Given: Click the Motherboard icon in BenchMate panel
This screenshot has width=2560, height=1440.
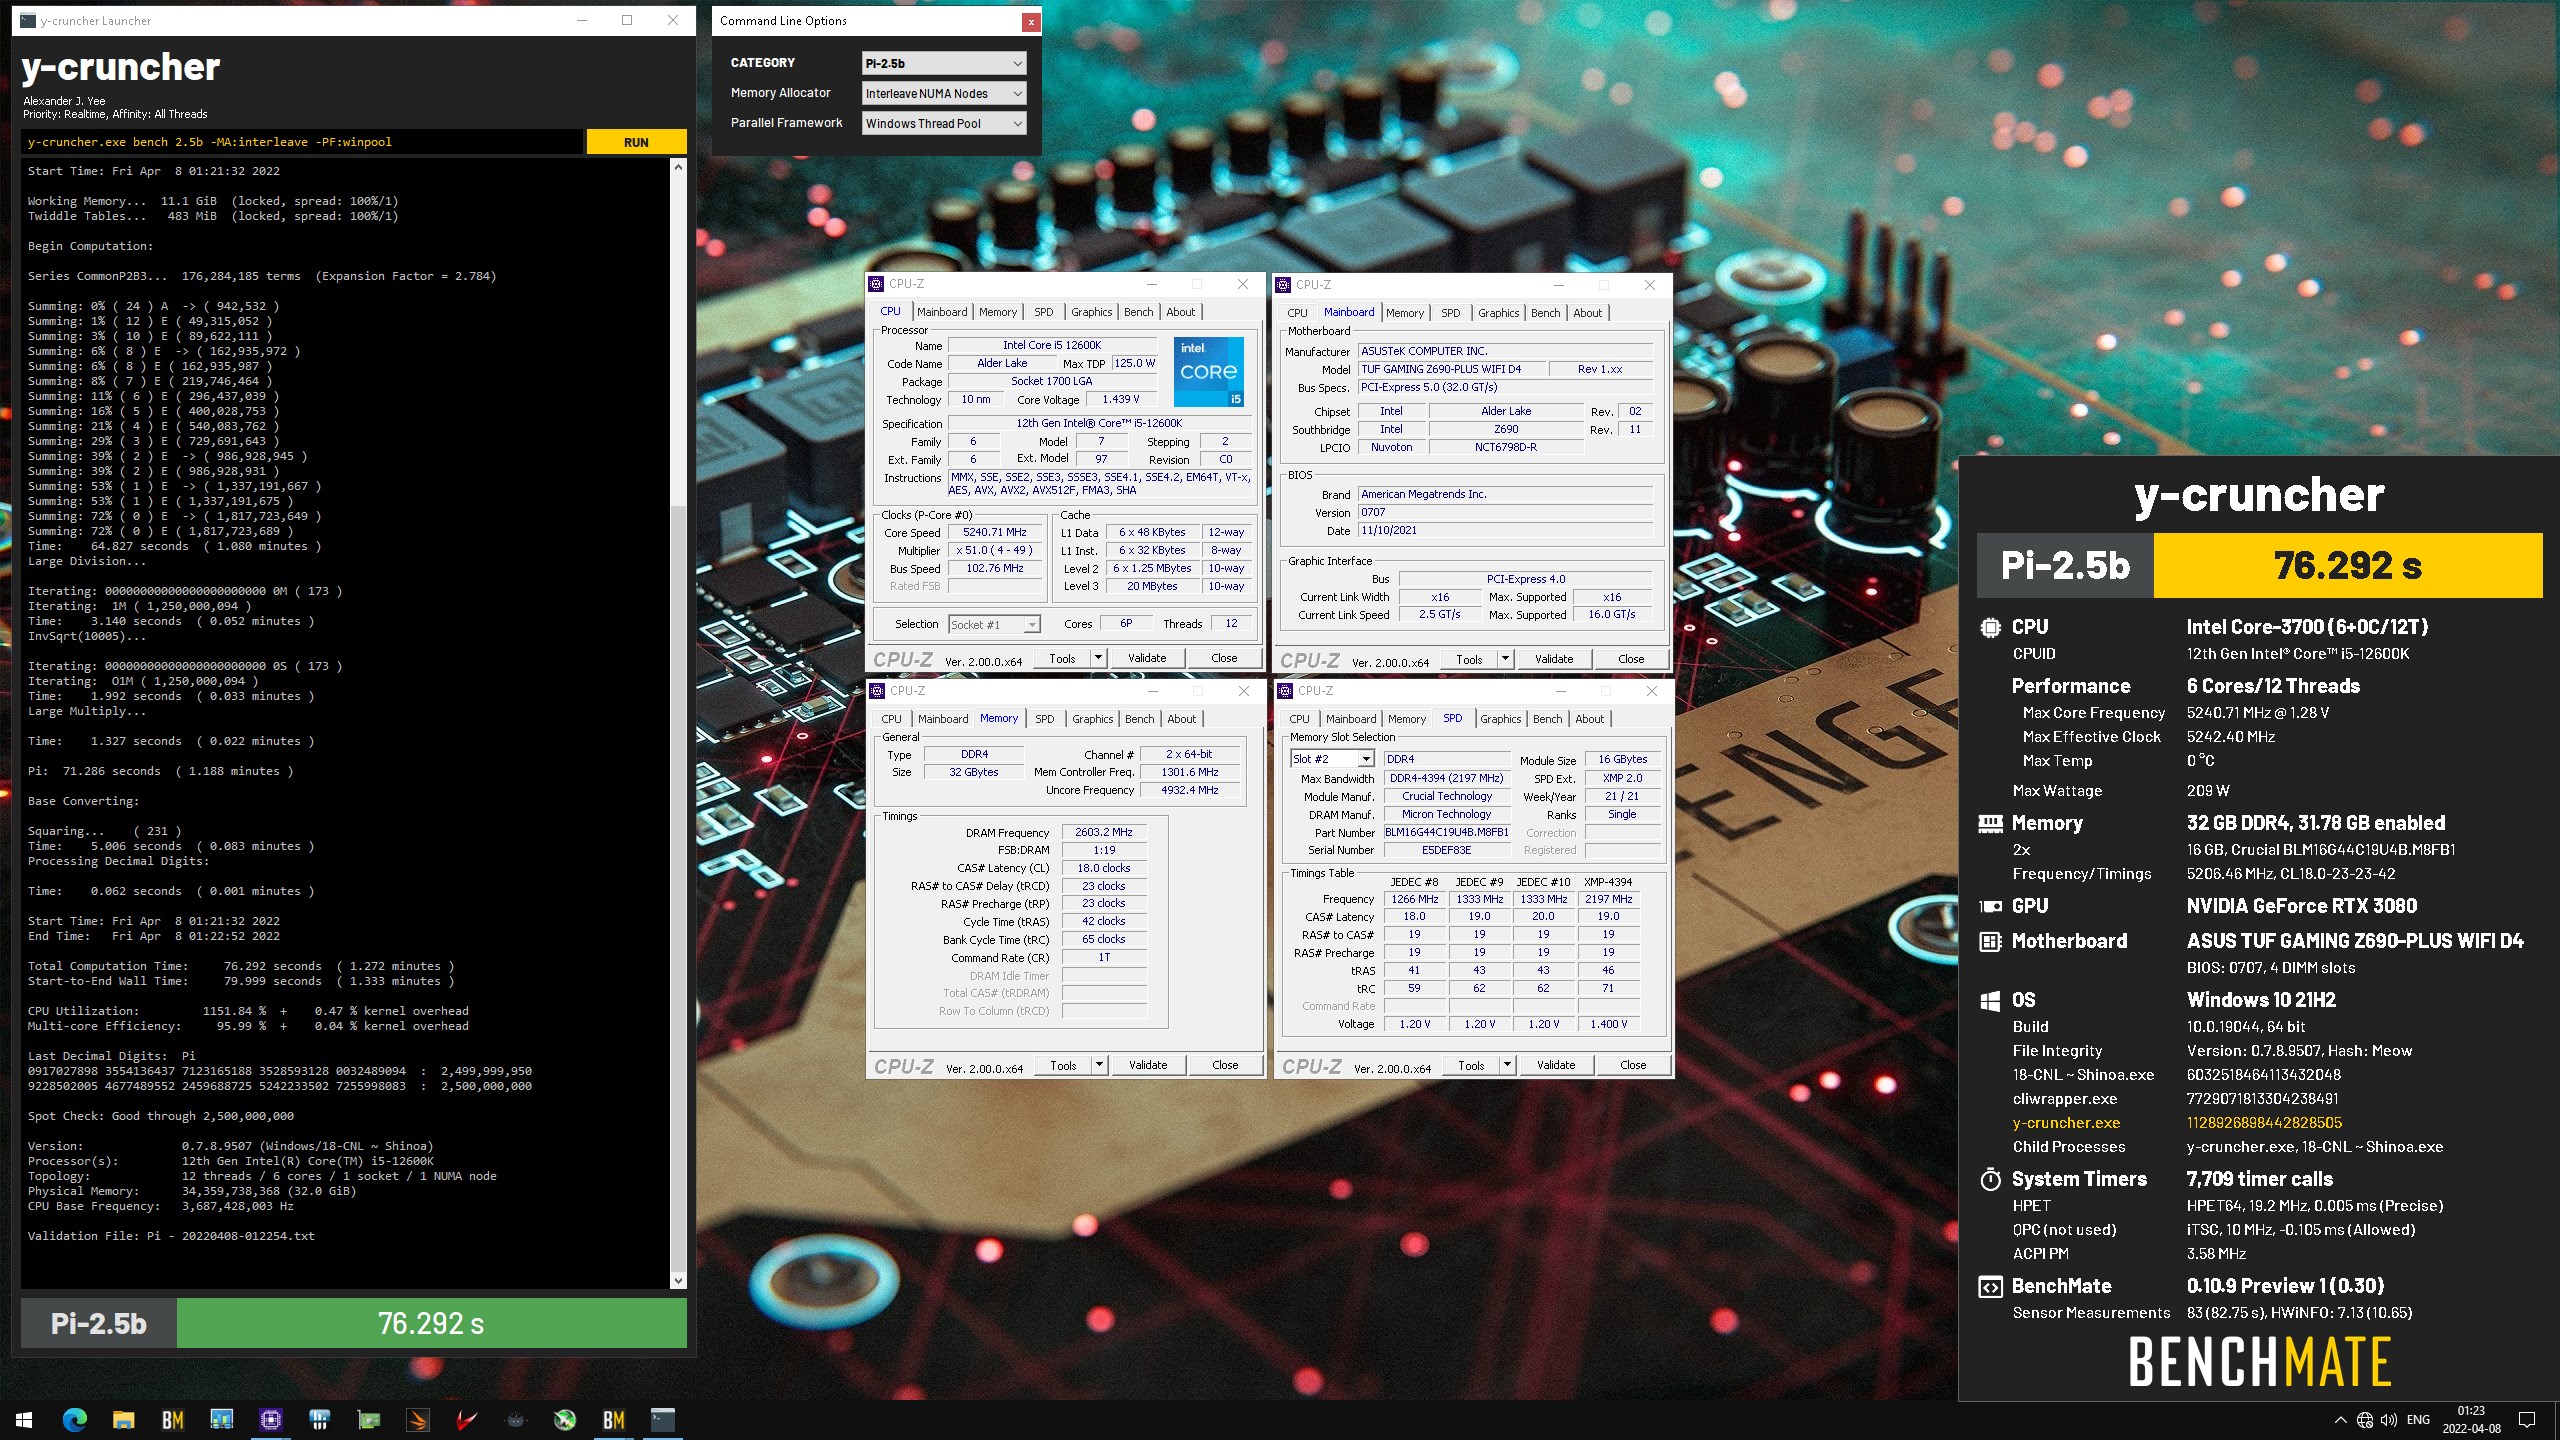Looking at the screenshot, I should [x=1990, y=941].
